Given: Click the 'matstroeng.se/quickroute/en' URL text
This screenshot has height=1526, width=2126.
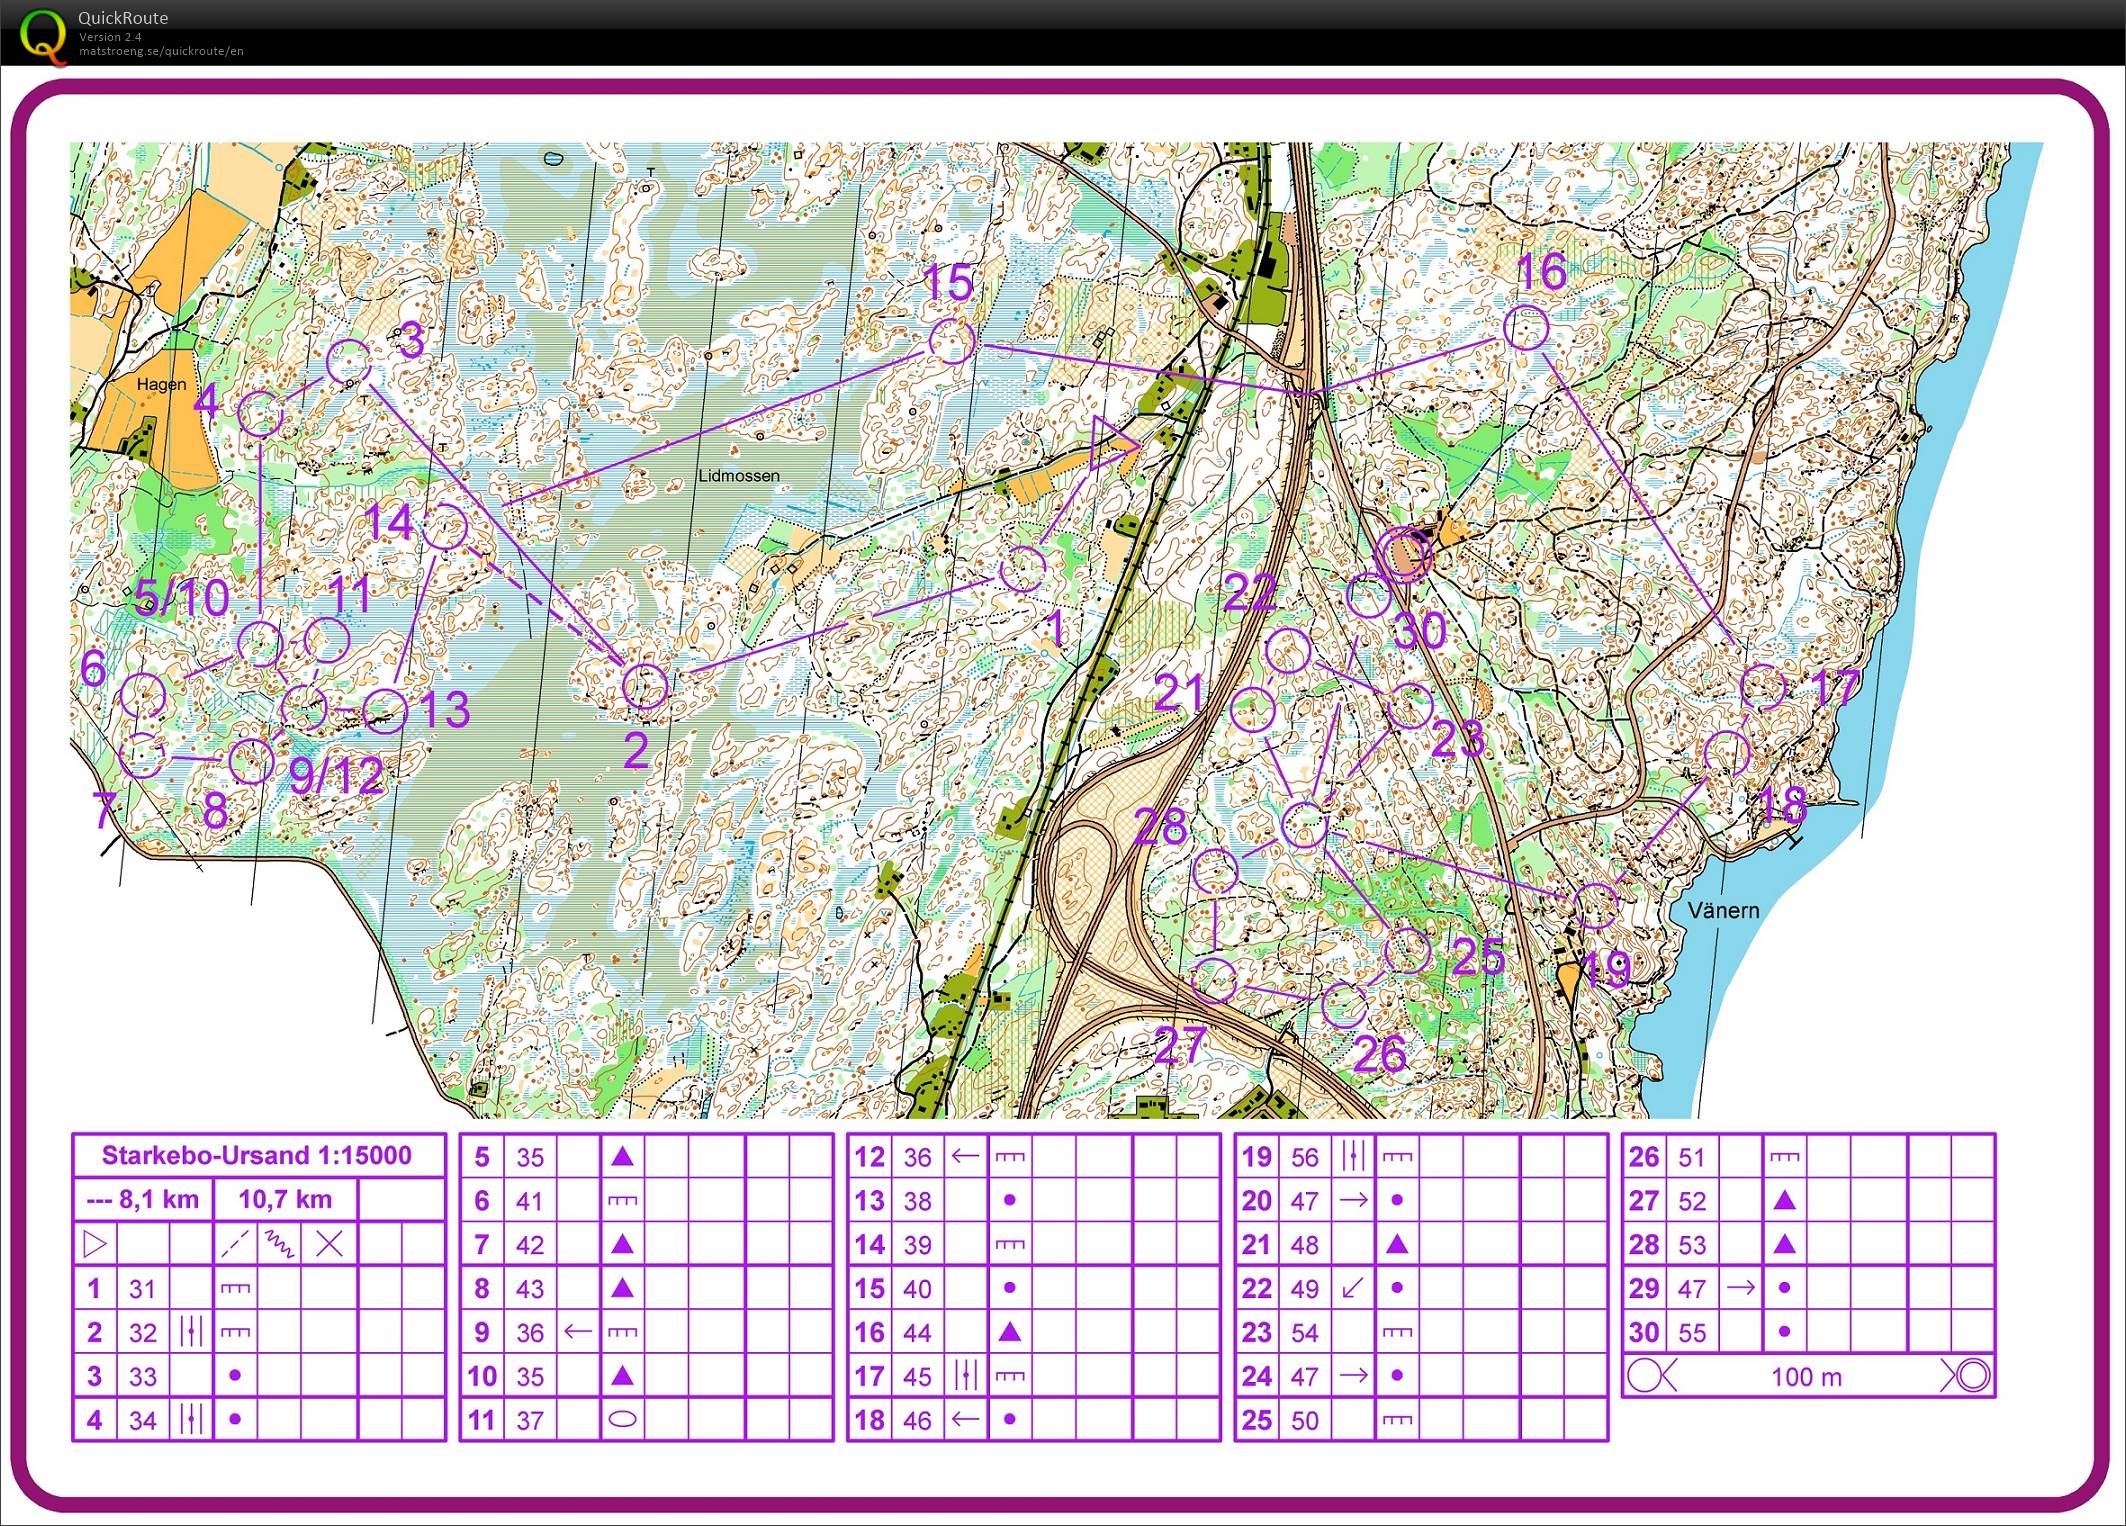Looking at the screenshot, I should coord(161,51).
